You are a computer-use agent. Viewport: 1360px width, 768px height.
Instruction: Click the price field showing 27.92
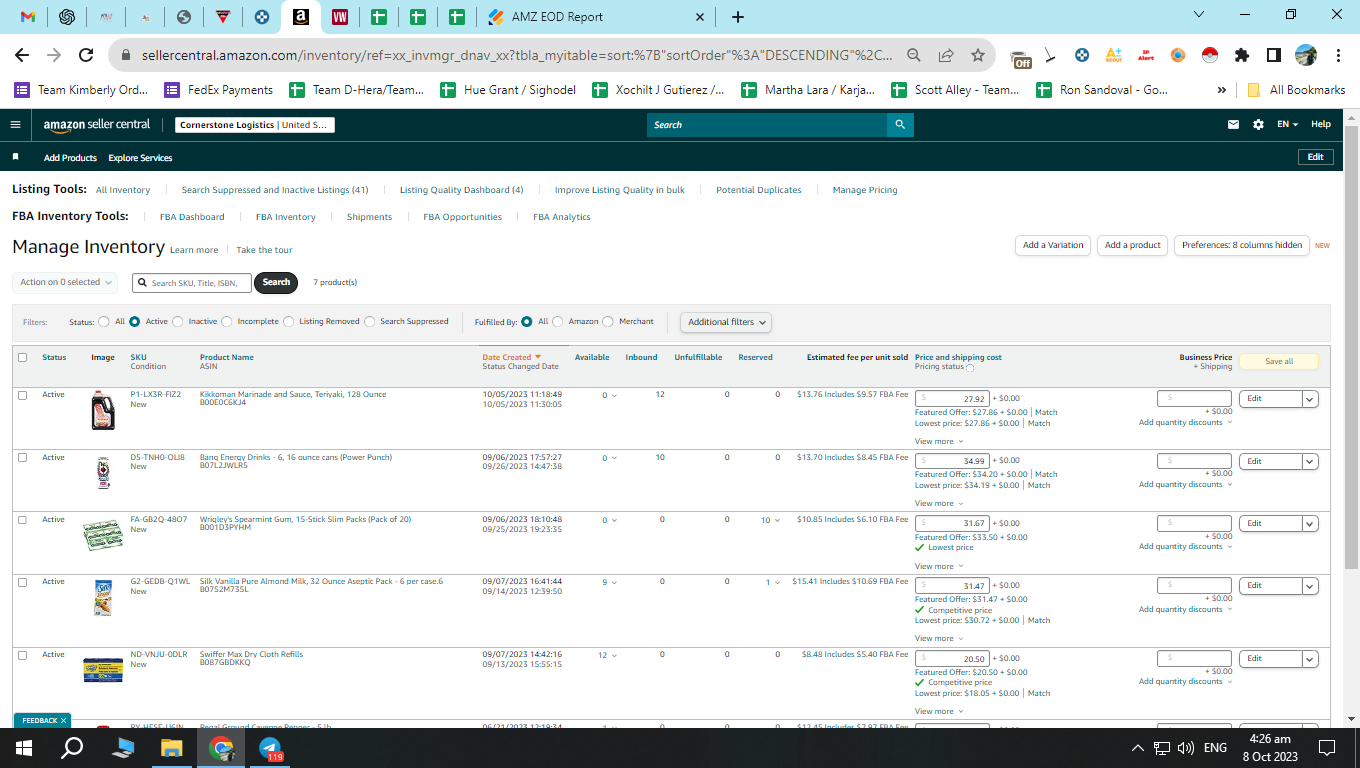pyautogui.click(x=952, y=399)
